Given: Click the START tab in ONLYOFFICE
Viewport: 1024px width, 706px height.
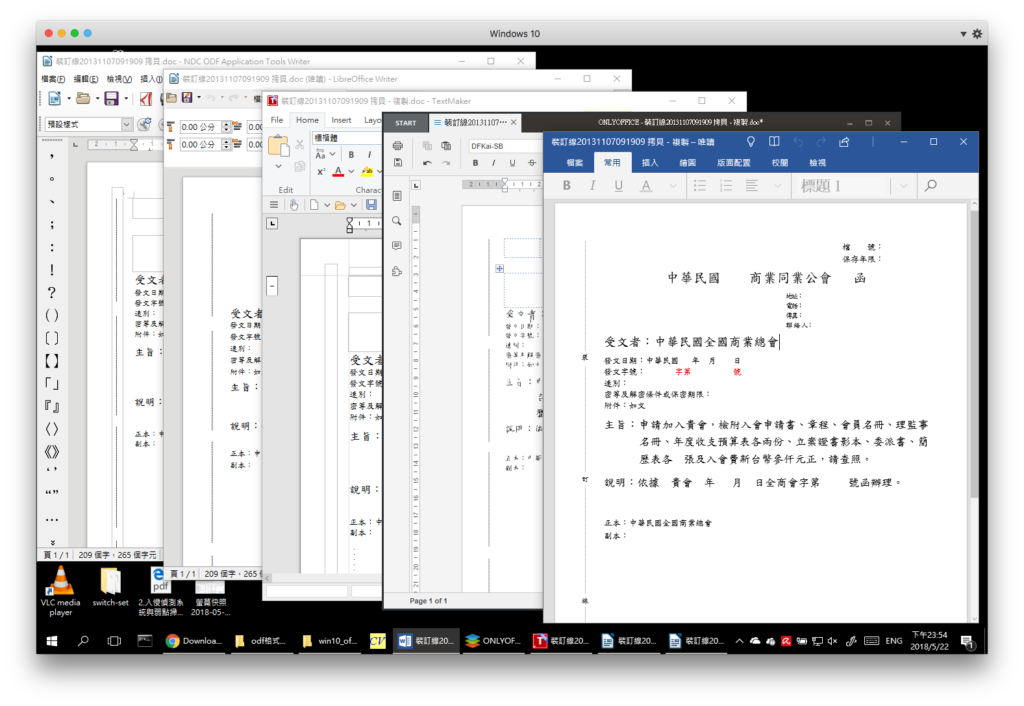Looking at the screenshot, I should coord(406,123).
